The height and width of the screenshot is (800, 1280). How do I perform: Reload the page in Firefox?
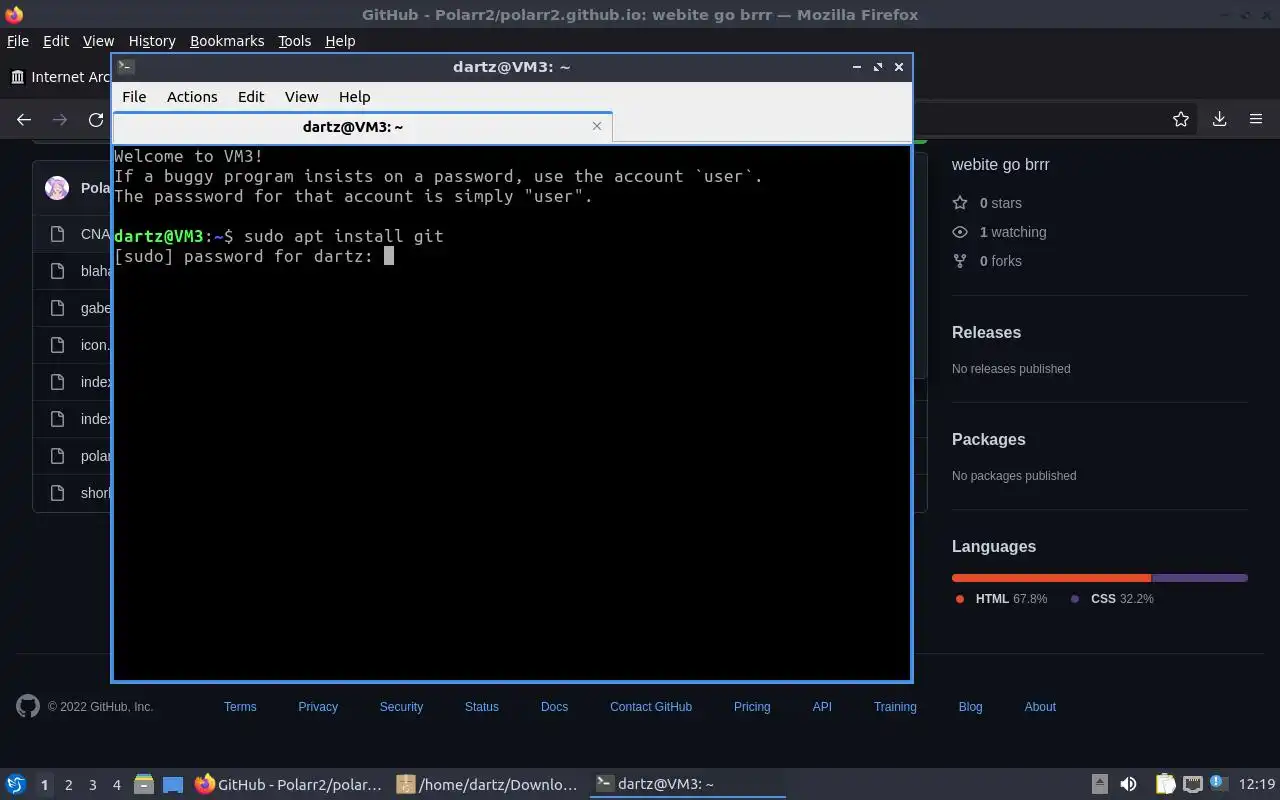tap(96, 119)
